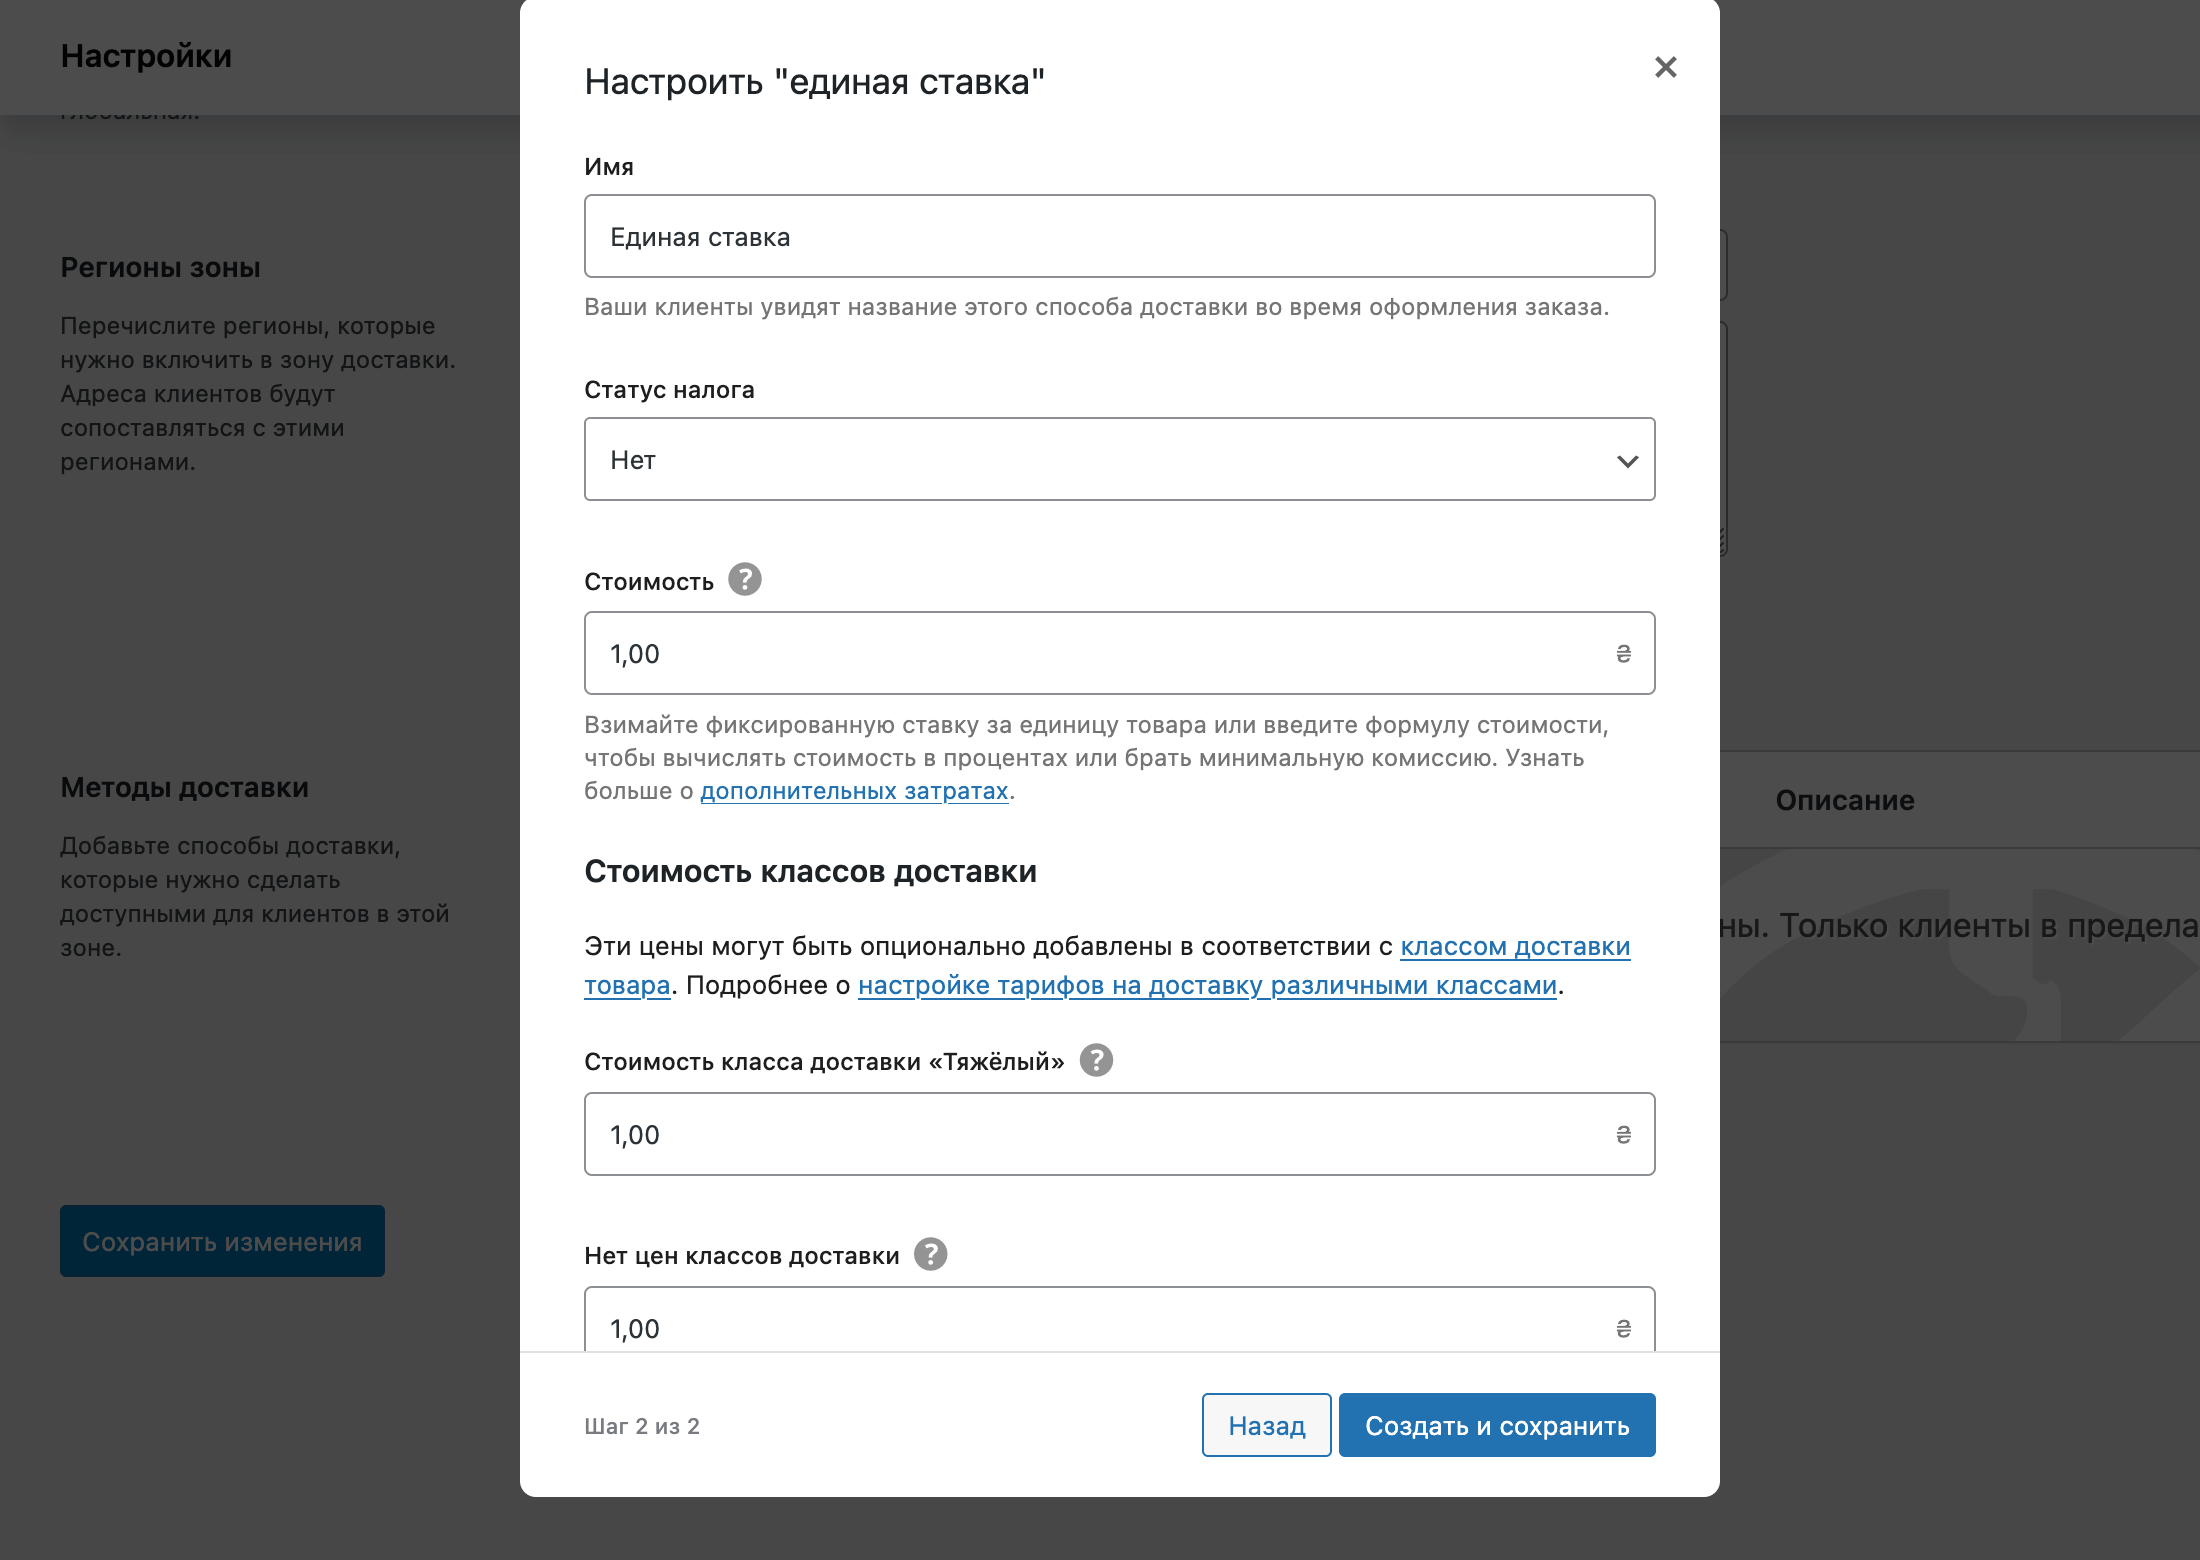This screenshot has width=2200, height=1560.
Task: Click the Настройки page title
Action: (146, 56)
